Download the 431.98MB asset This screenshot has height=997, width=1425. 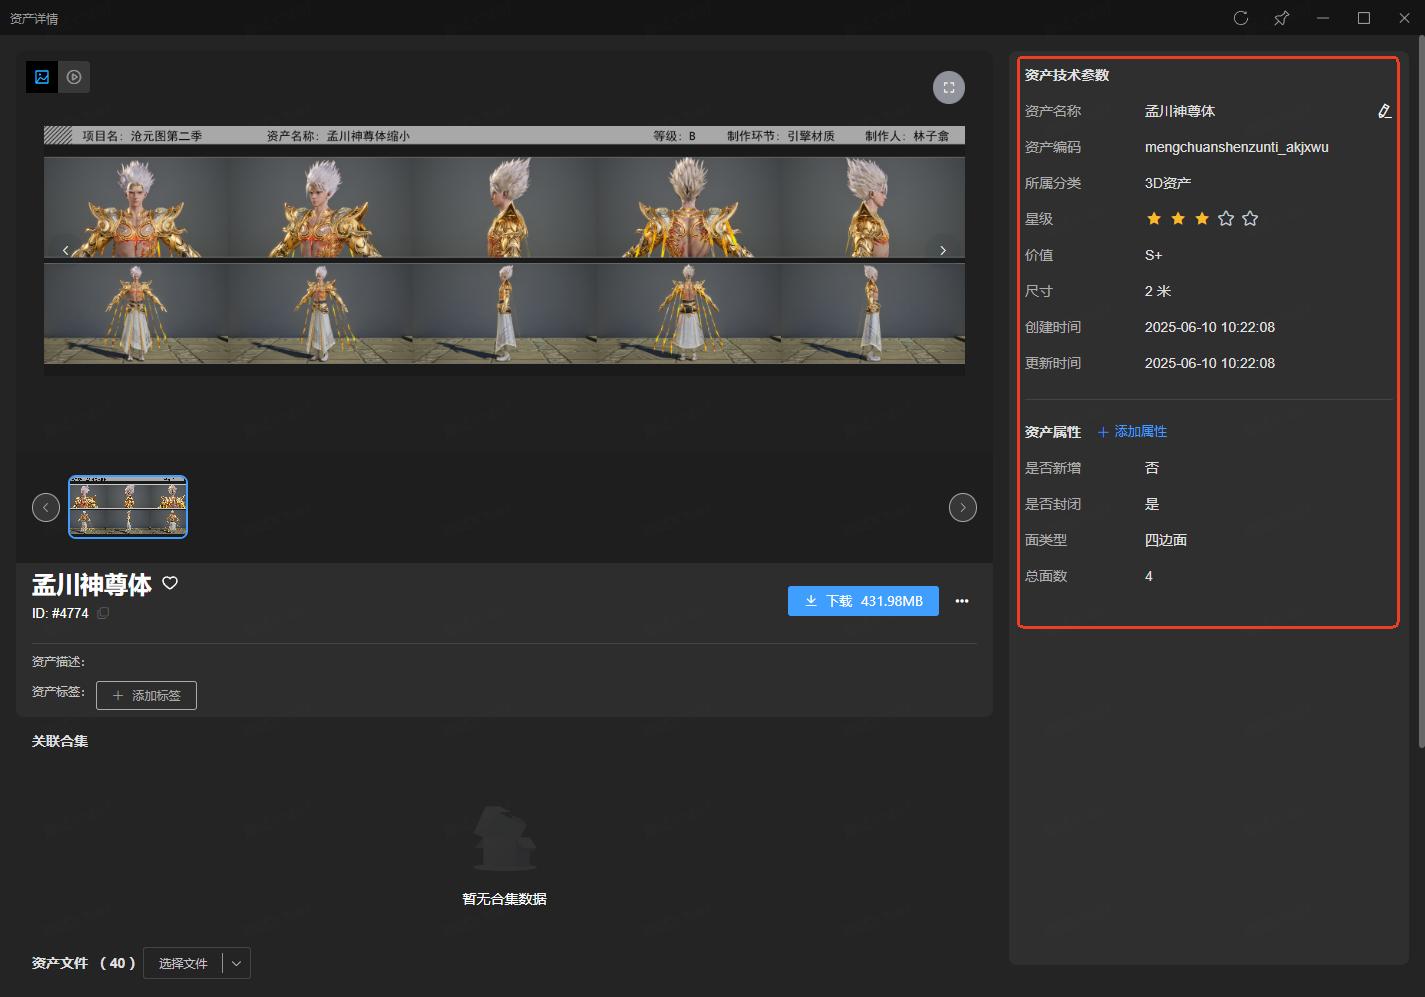click(863, 601)
